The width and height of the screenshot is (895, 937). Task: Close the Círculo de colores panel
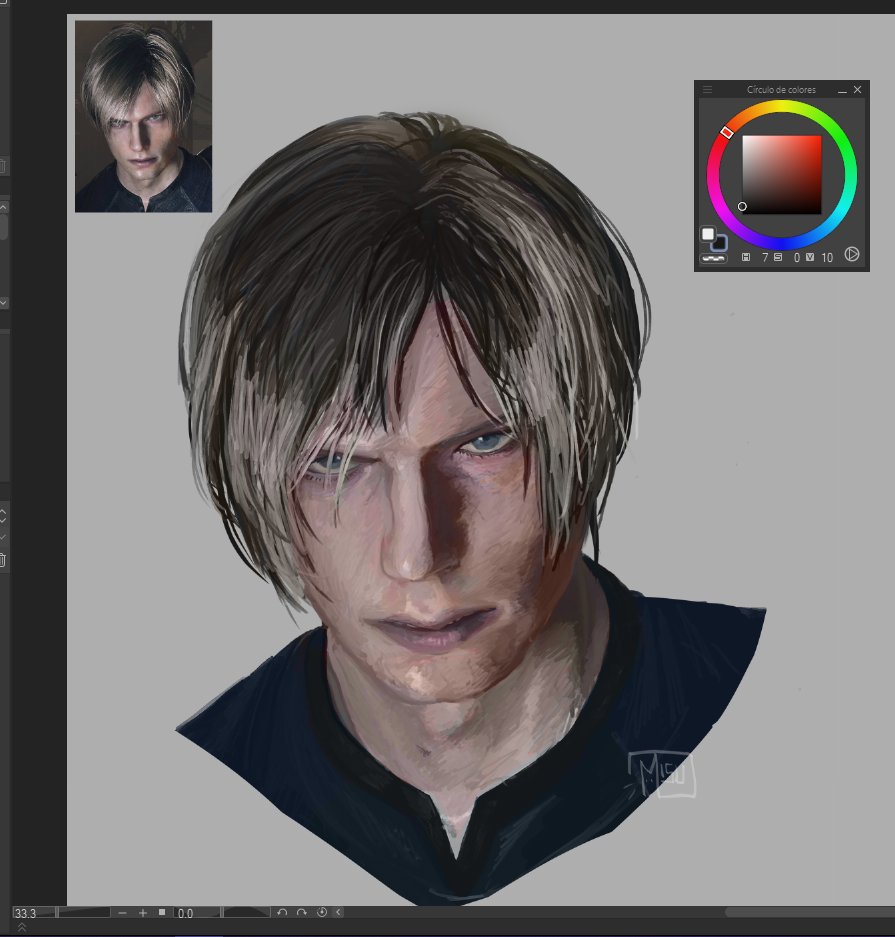[x=857, y=89]
